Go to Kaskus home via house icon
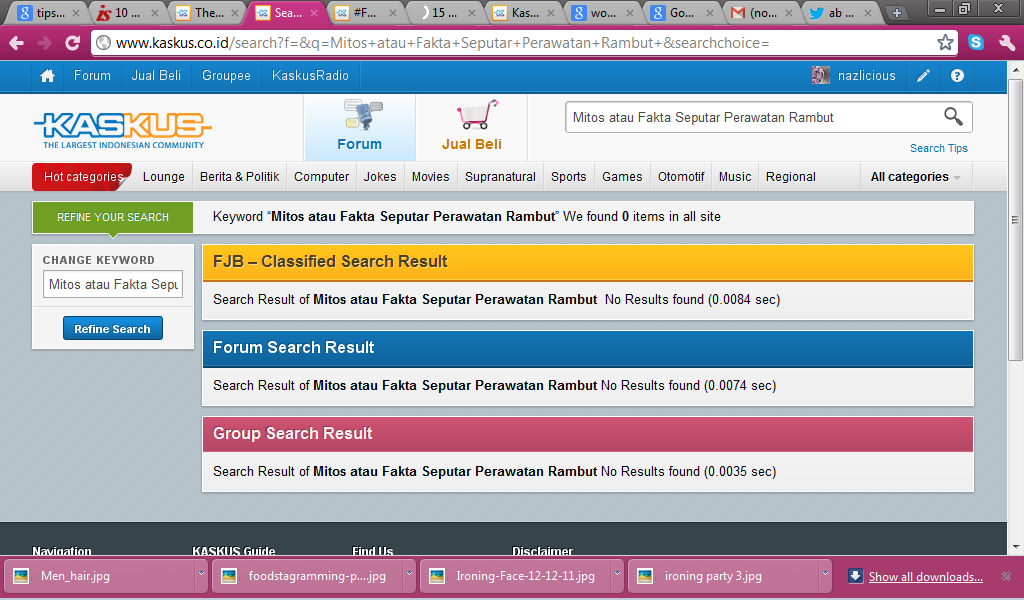Viewport: 1024px width, 600px height. (x=47, y=76)
